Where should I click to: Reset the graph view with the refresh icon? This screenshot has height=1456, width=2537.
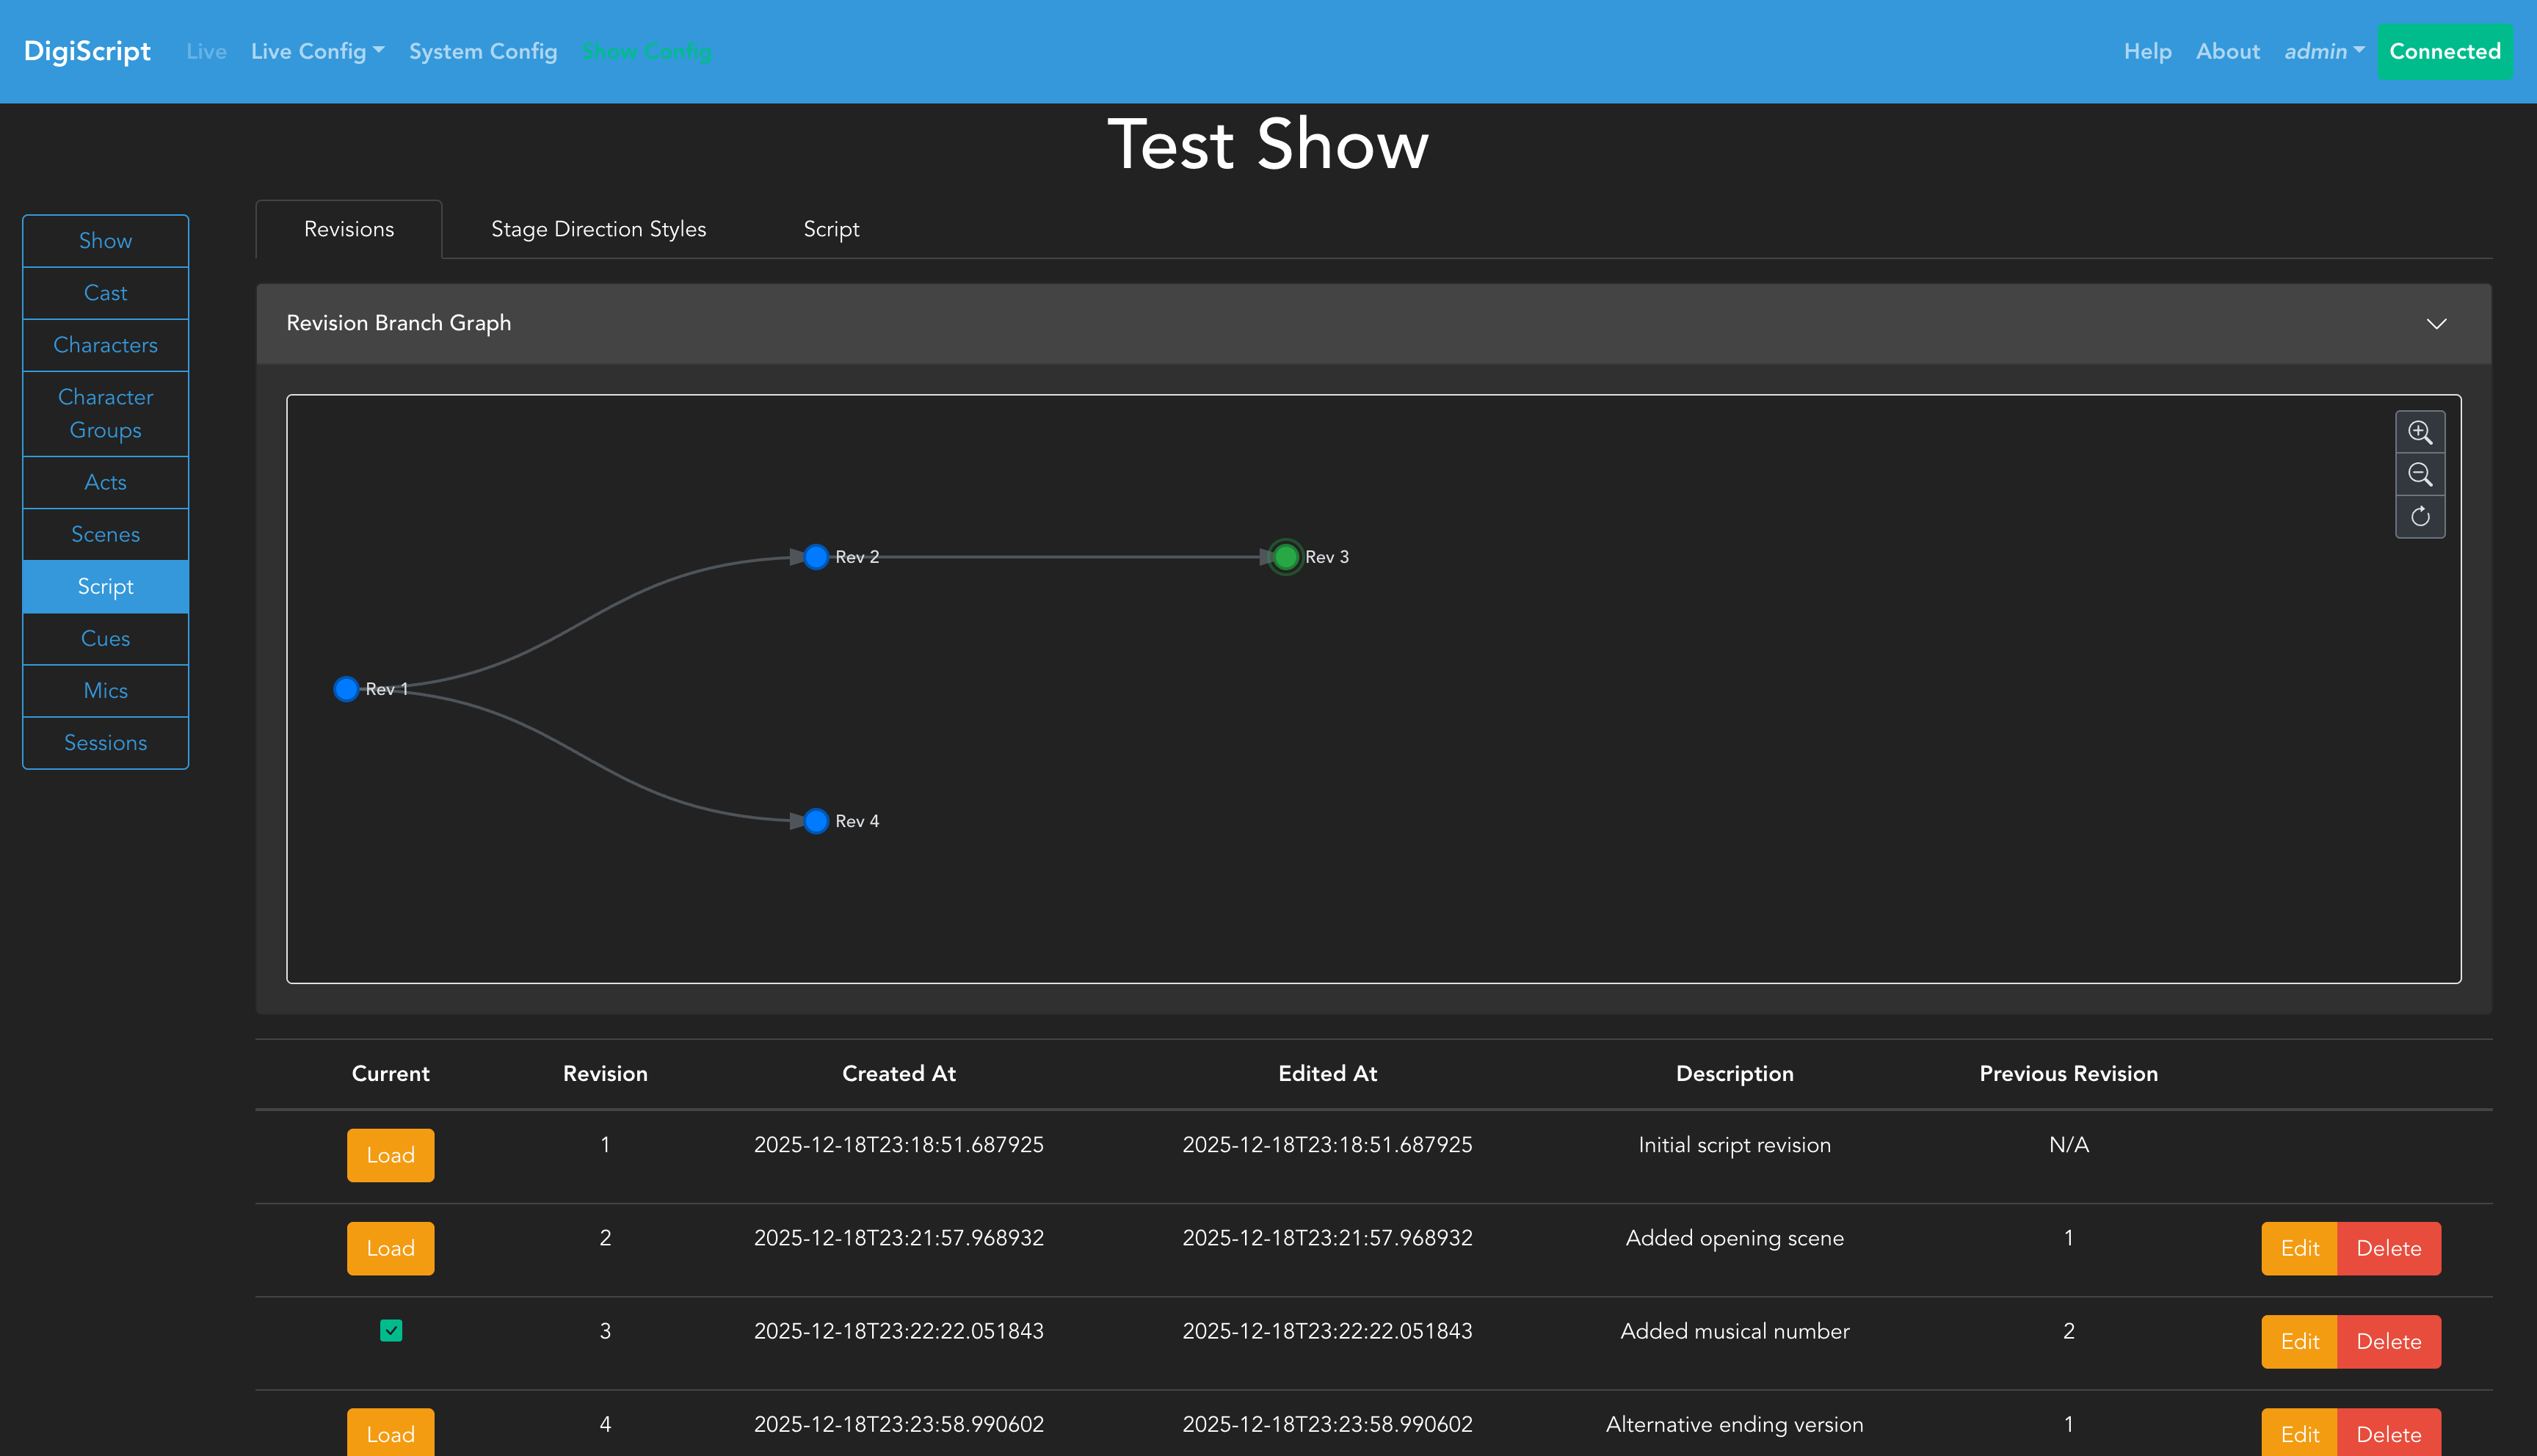(2419, 516)
